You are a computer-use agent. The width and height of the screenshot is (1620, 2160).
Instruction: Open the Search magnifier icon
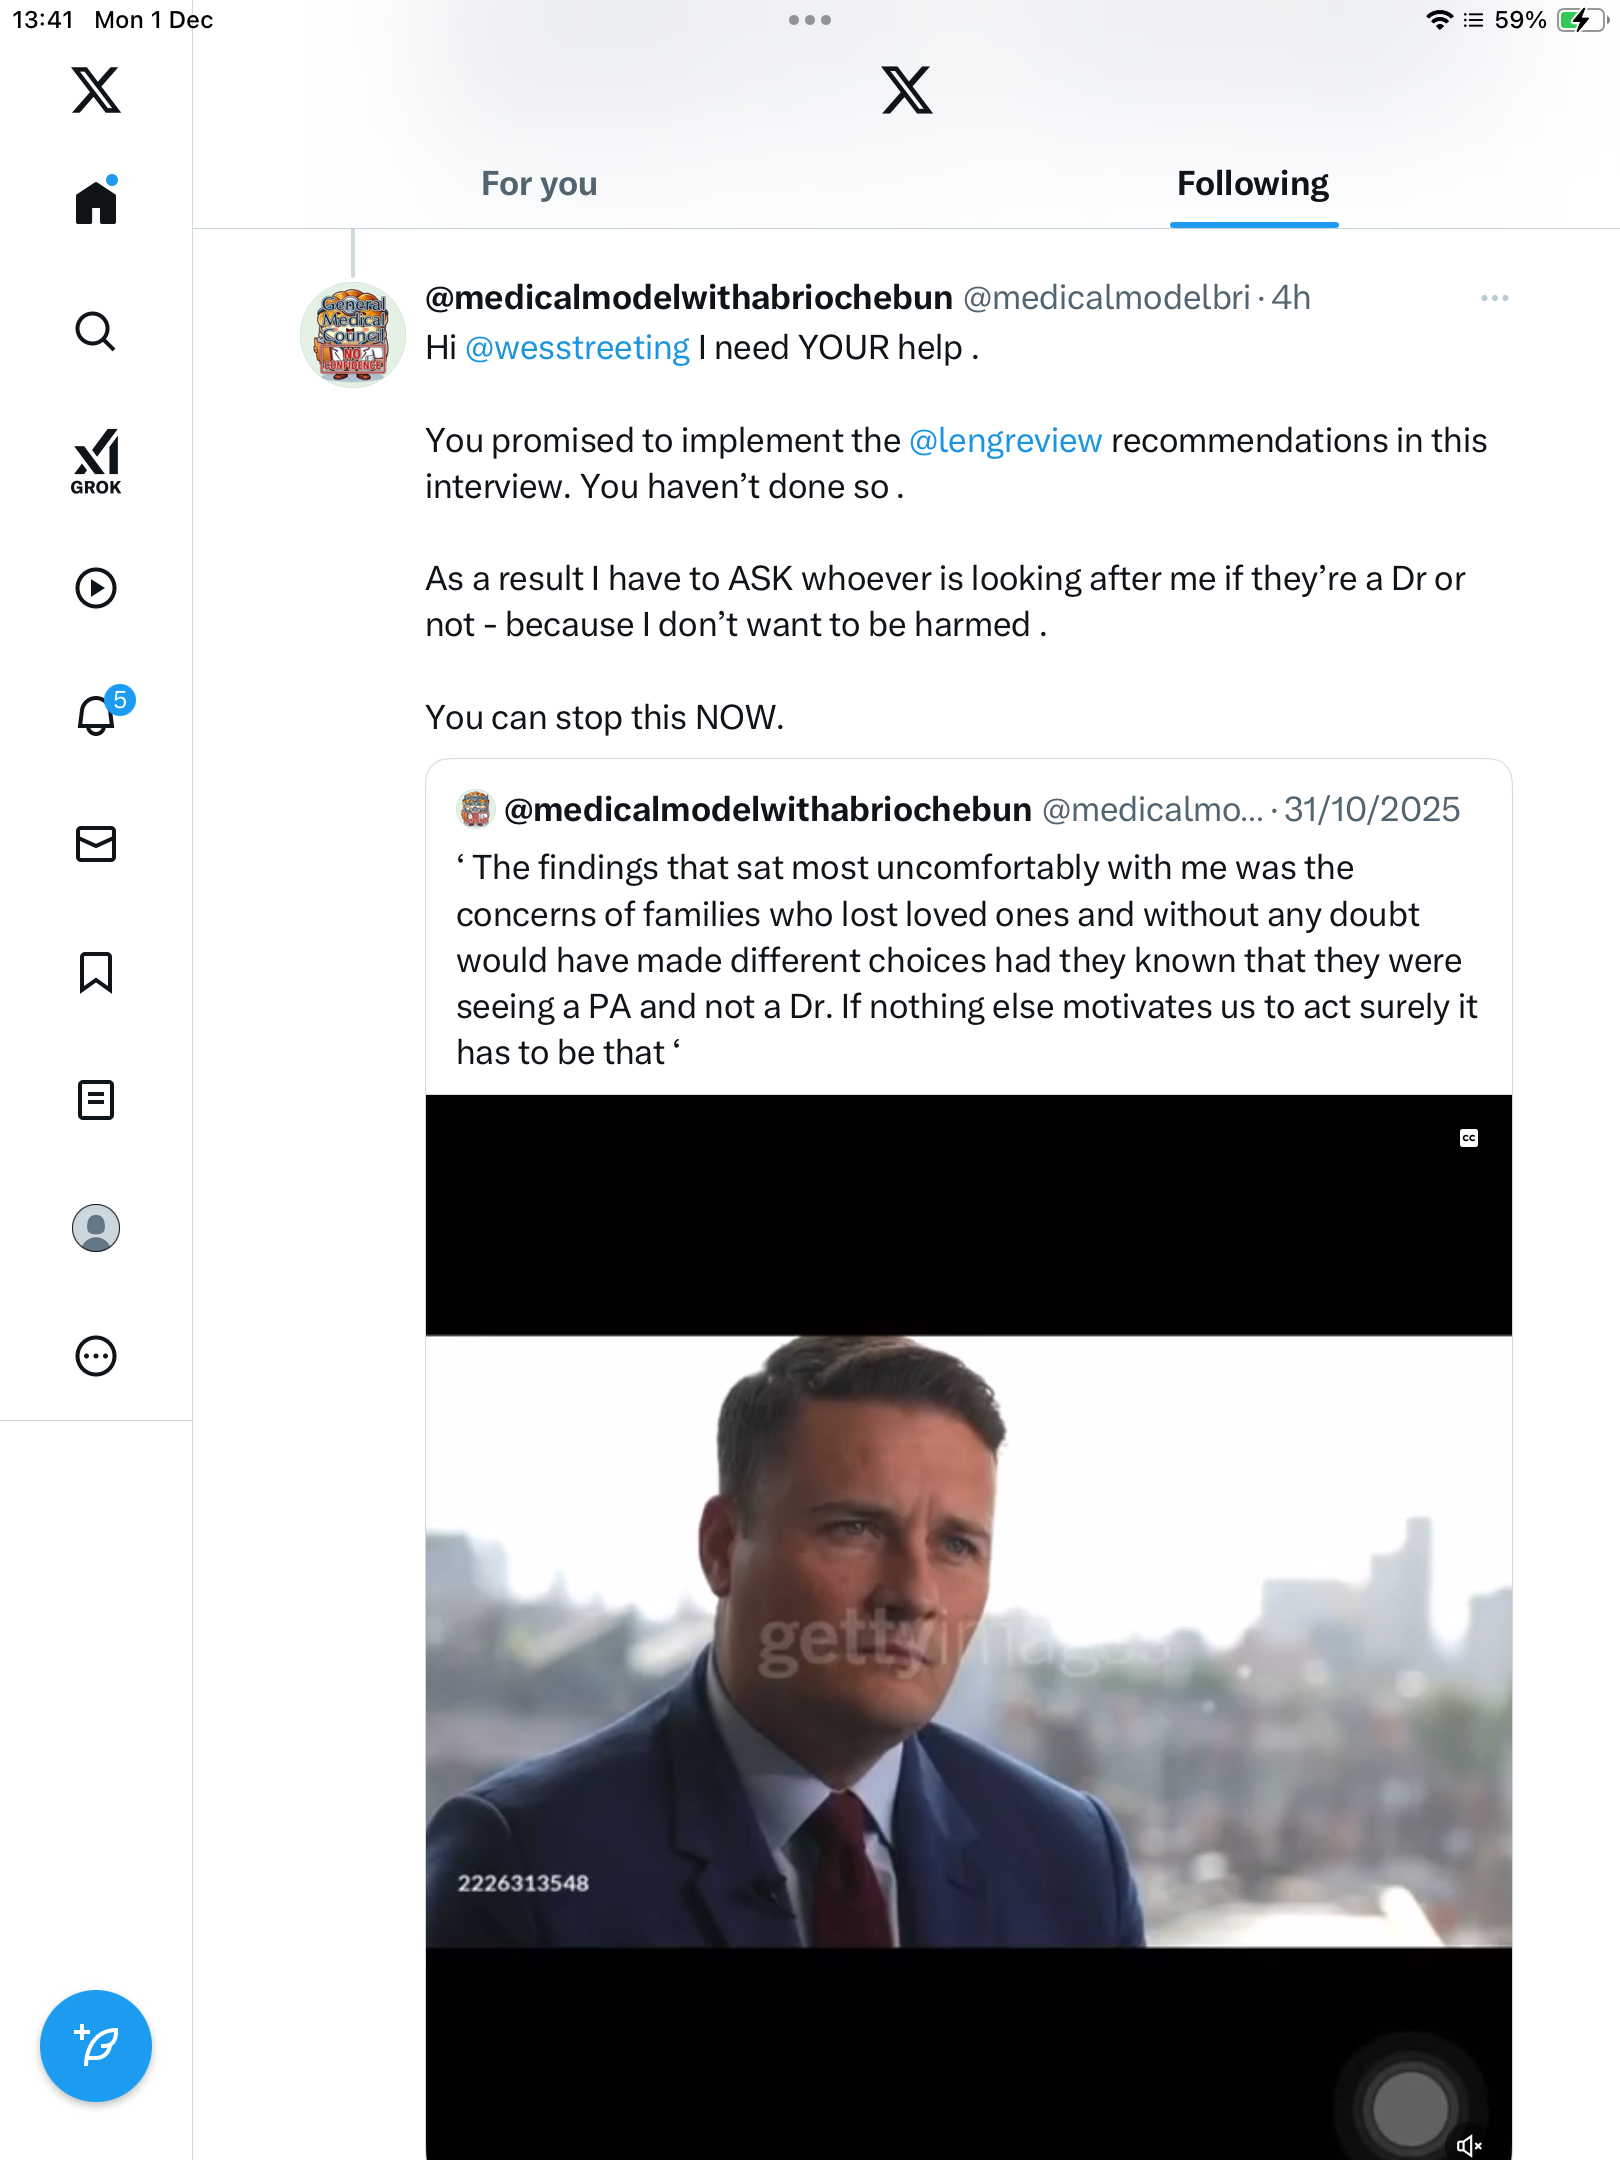(96, 332)
